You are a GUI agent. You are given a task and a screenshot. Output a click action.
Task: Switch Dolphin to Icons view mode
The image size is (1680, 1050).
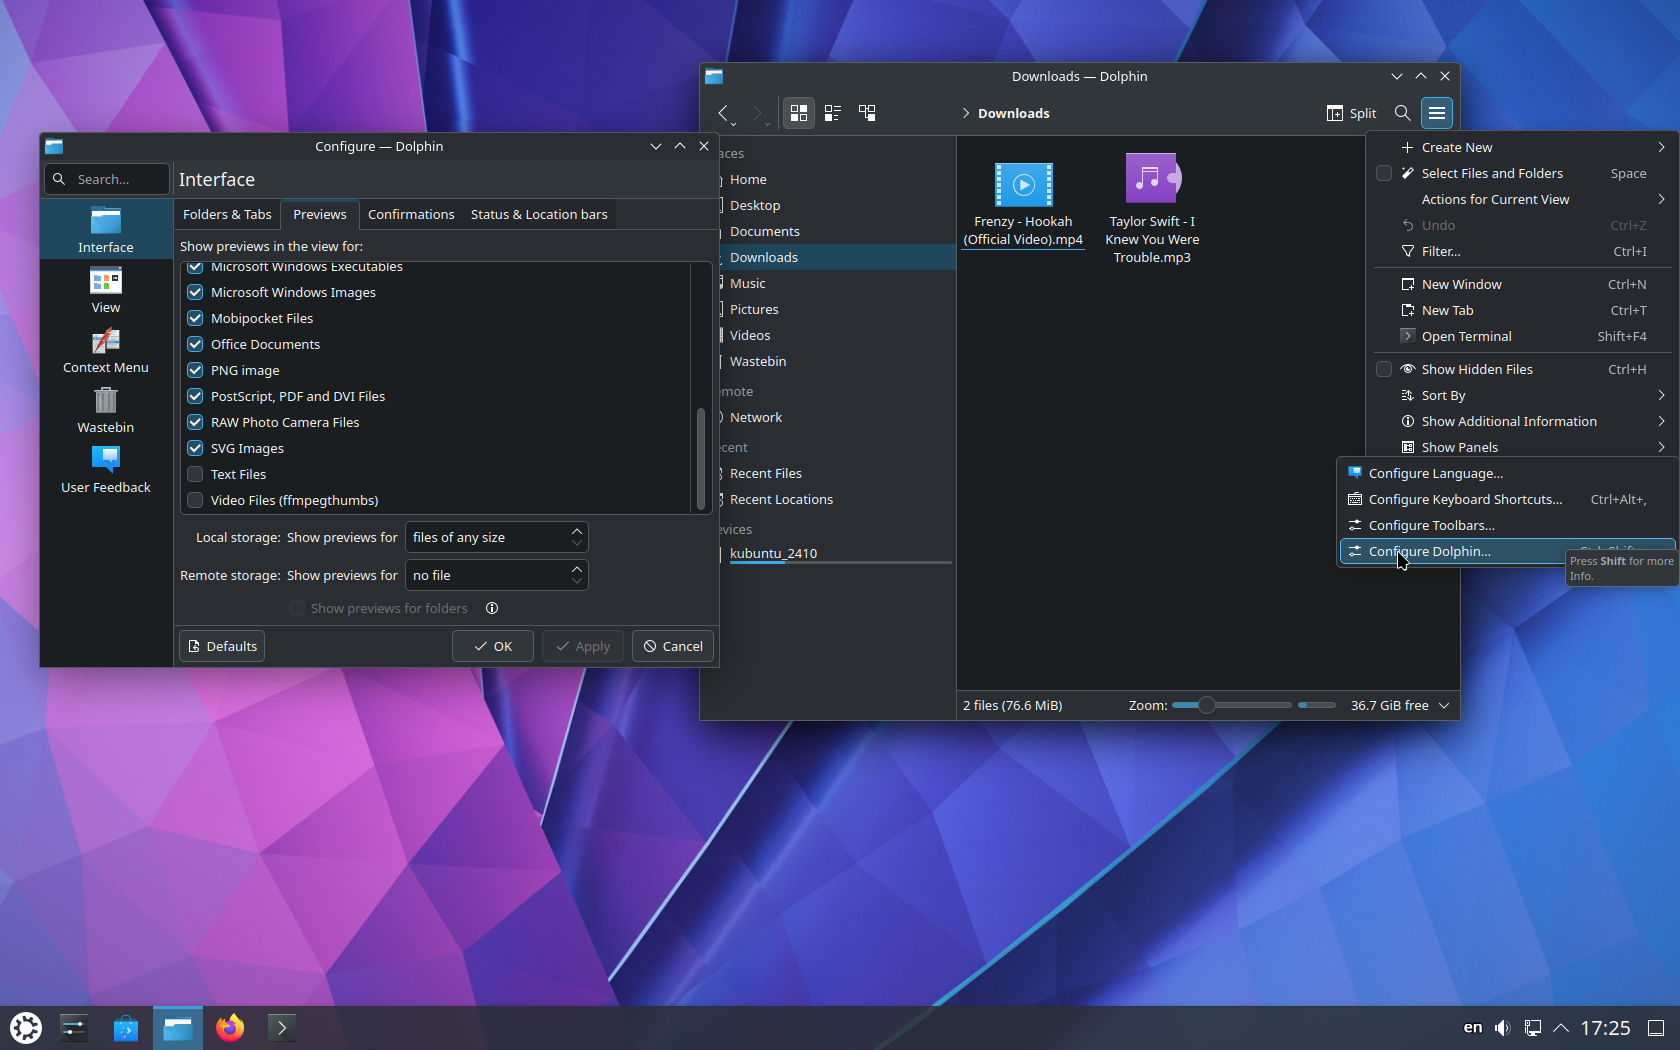tap(798, 113)
